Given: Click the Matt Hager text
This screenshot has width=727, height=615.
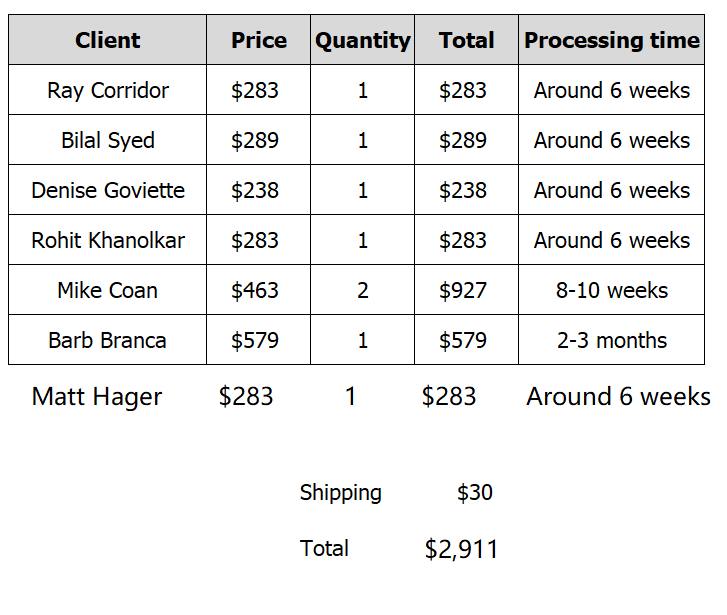Looking at the screenshot, I should [97, 397].
